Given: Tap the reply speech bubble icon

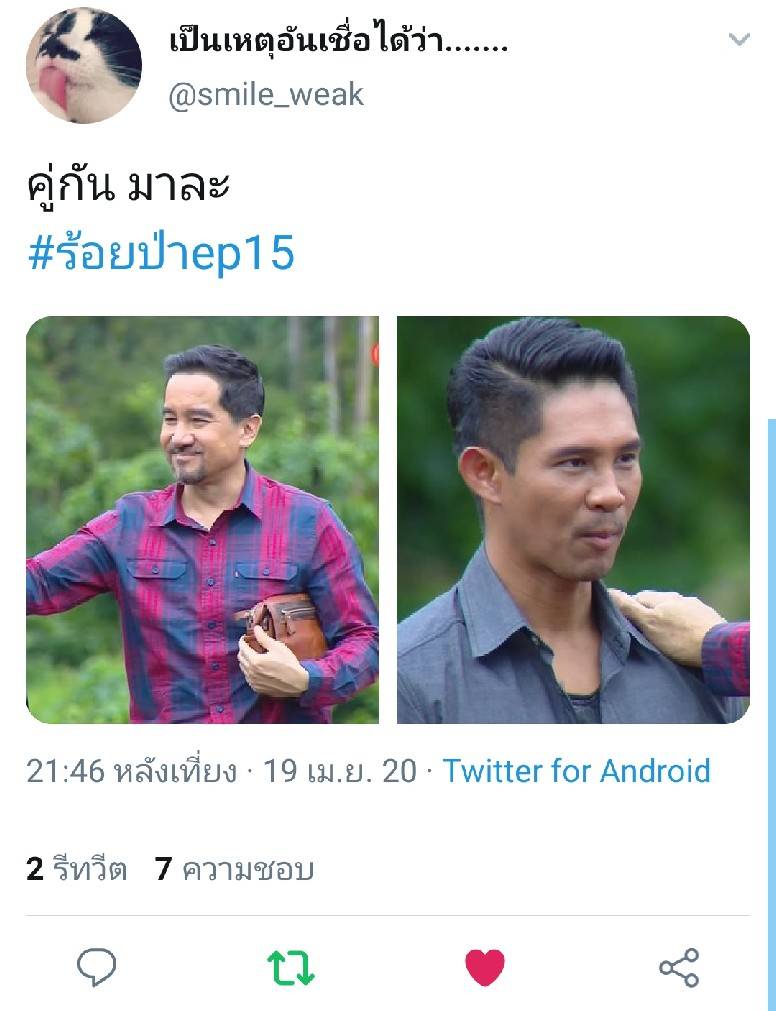Looking at the screenshot, I should [97, 967].
